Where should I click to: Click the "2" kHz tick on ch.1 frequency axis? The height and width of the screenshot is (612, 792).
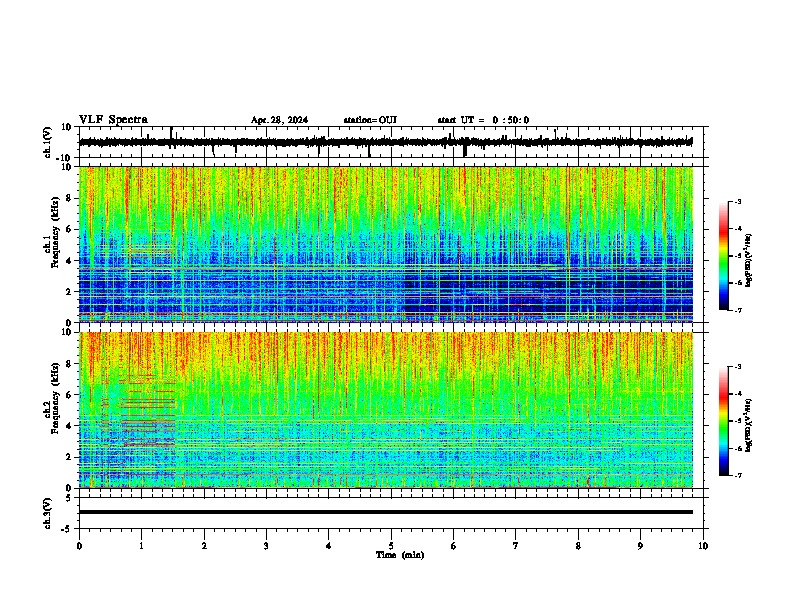(70, 291)
